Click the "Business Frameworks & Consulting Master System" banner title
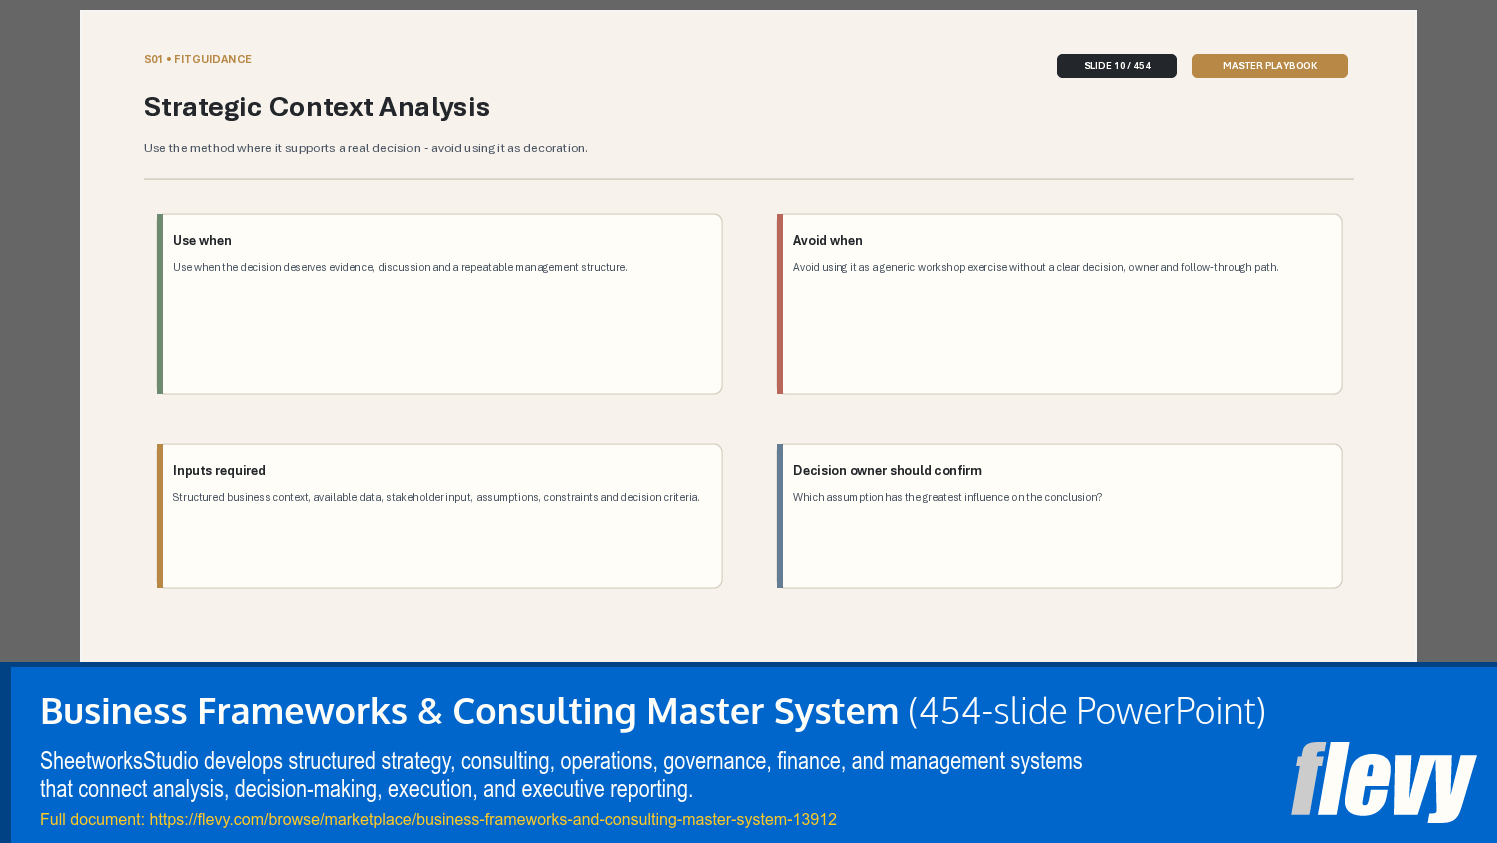Image resolution: width=1497 pixels, height=843 pixels. click(x=469, y=711)
